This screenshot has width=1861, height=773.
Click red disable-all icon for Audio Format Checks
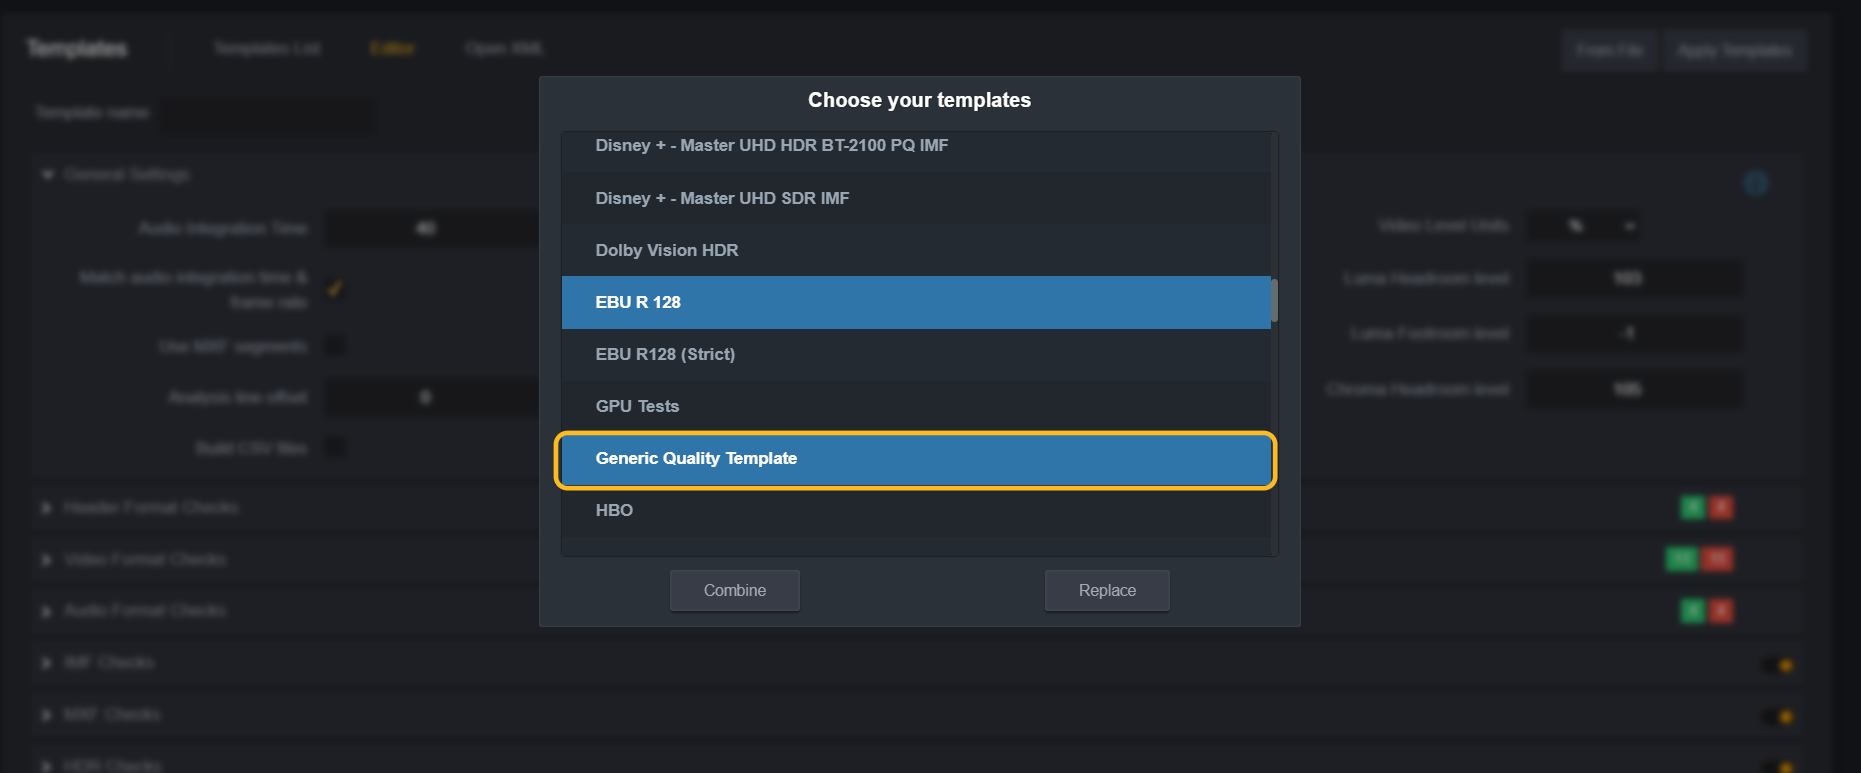[1721, 610]
